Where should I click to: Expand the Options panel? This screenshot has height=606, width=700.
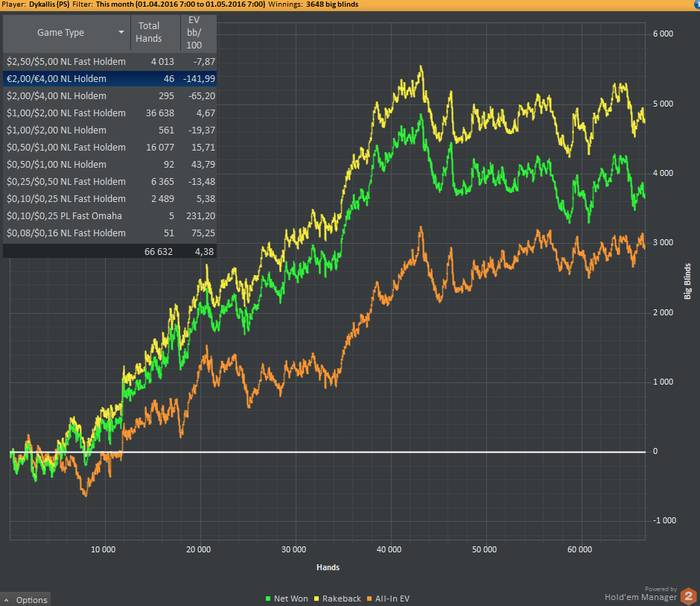(26, 600)
